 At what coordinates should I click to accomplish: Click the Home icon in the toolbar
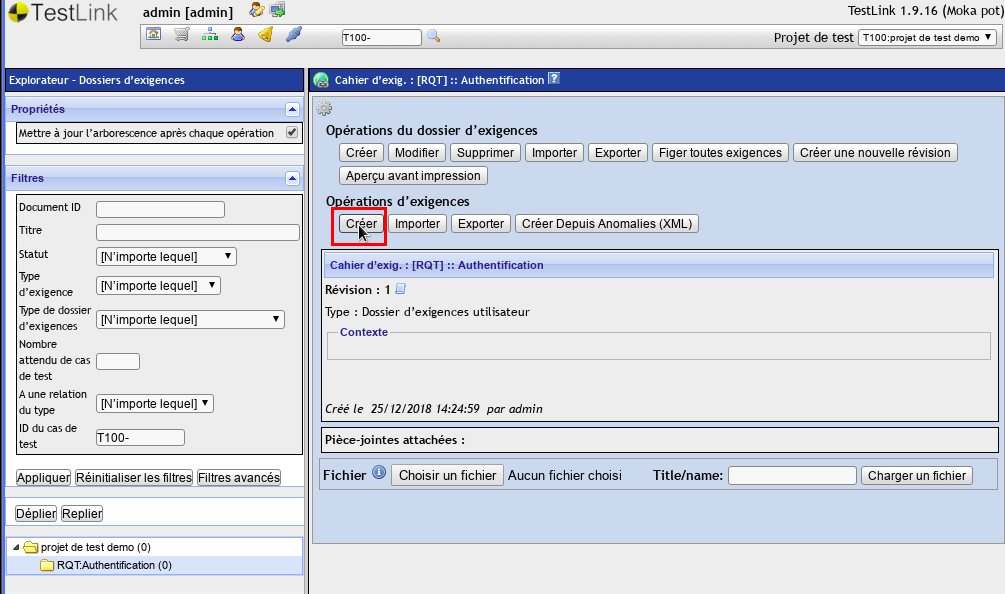(153, 35)
